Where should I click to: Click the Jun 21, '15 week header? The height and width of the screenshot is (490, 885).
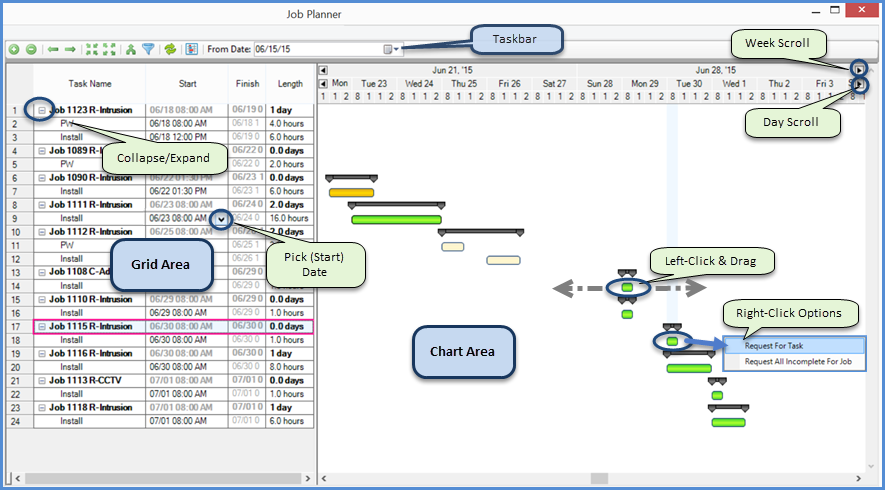pyautogui.click(x=452, y=71)
